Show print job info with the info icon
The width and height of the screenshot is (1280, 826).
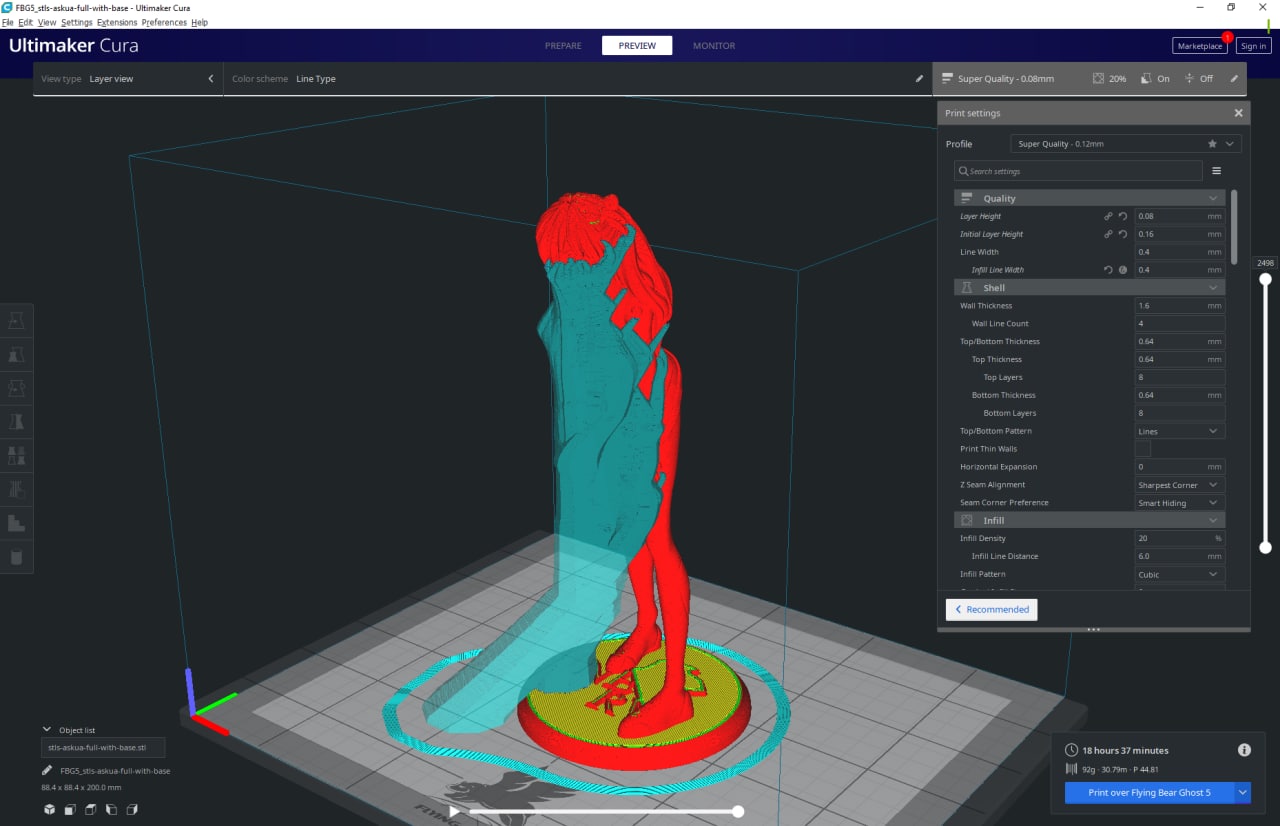click(x=1244, y=750)
